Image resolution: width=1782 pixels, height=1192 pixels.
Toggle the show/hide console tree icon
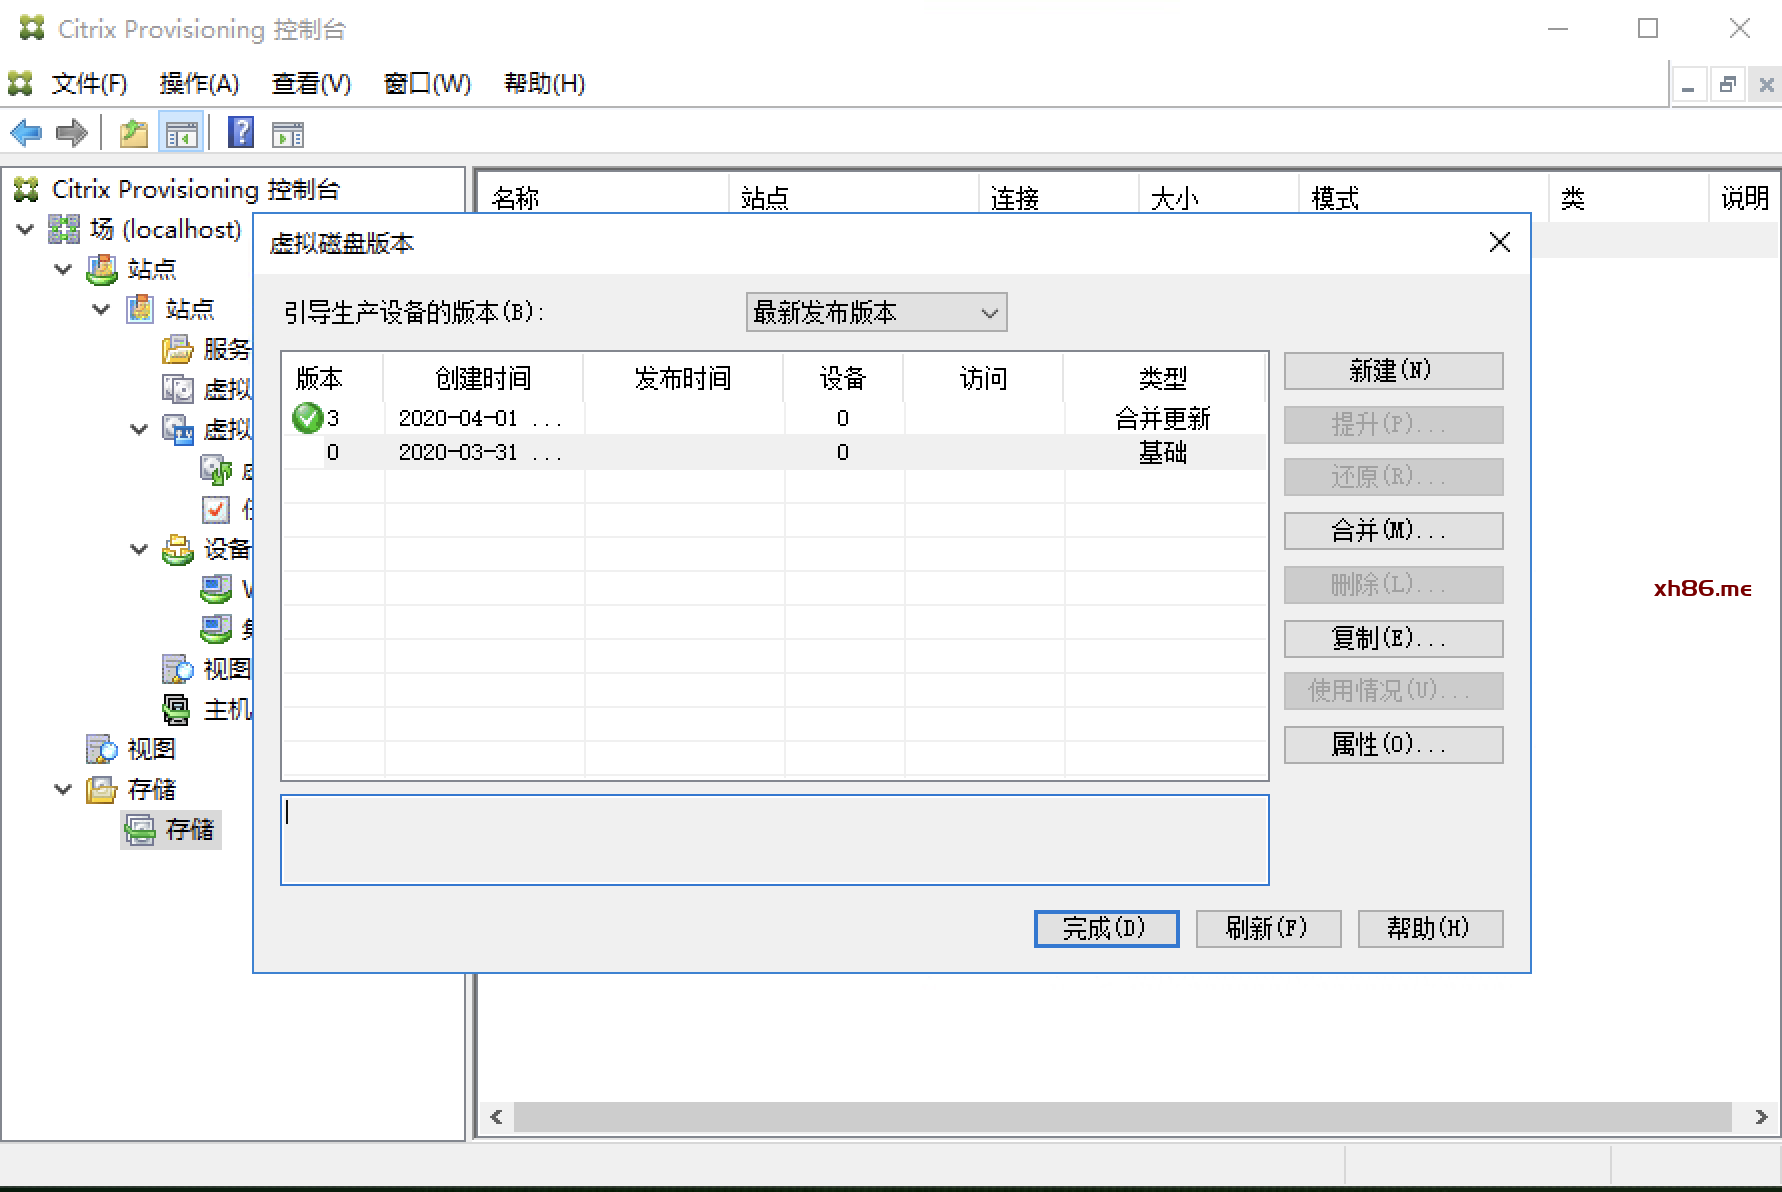click(181, 133)
